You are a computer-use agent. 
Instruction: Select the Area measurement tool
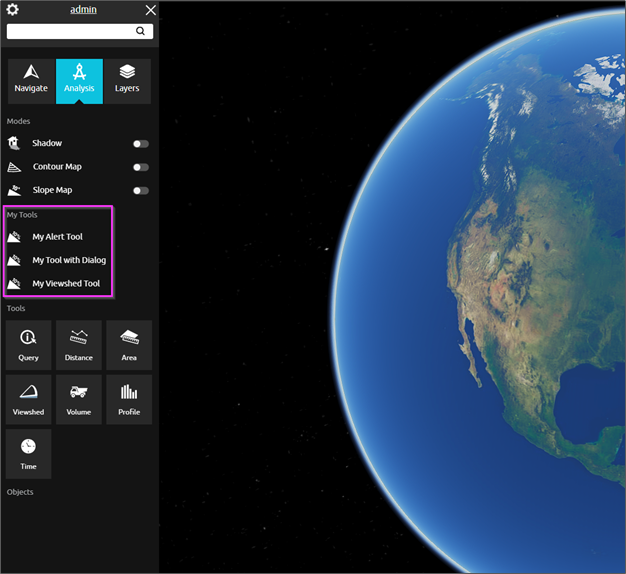pyautogui.click(x=129, y=345)
